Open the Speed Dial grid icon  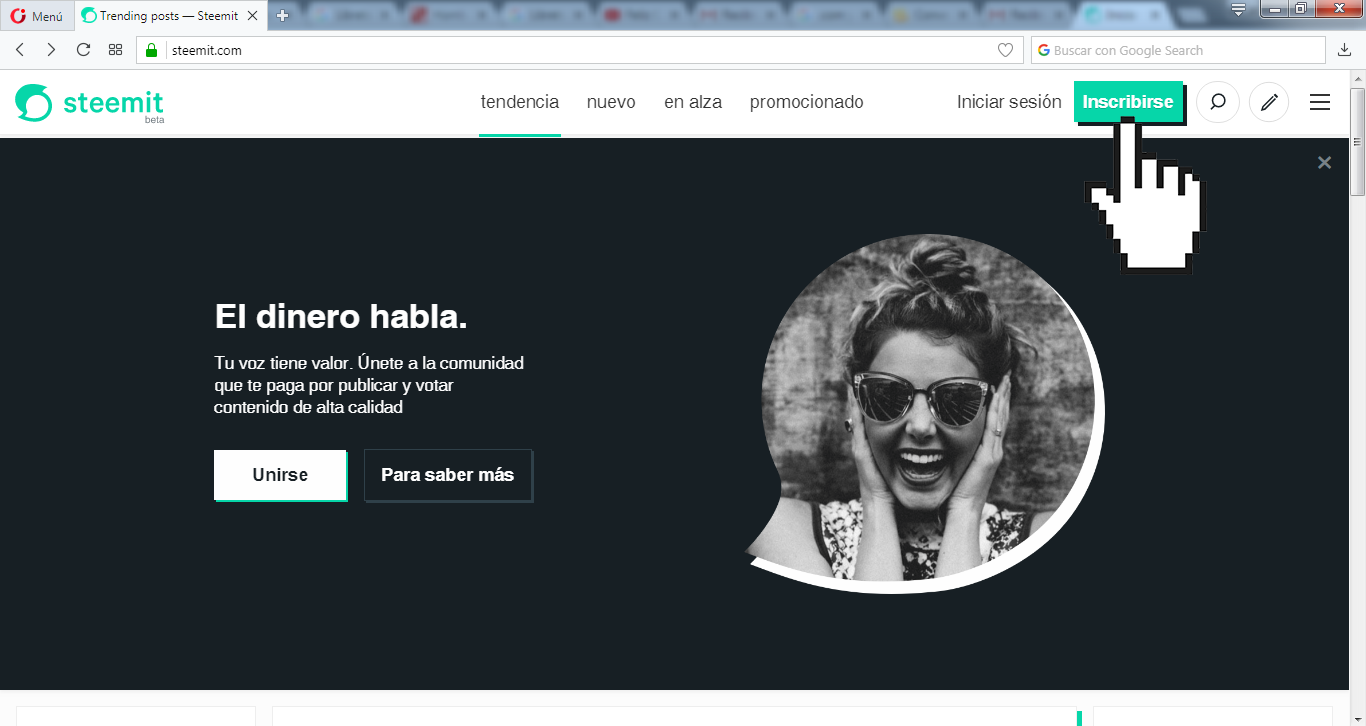coord(116,50)
